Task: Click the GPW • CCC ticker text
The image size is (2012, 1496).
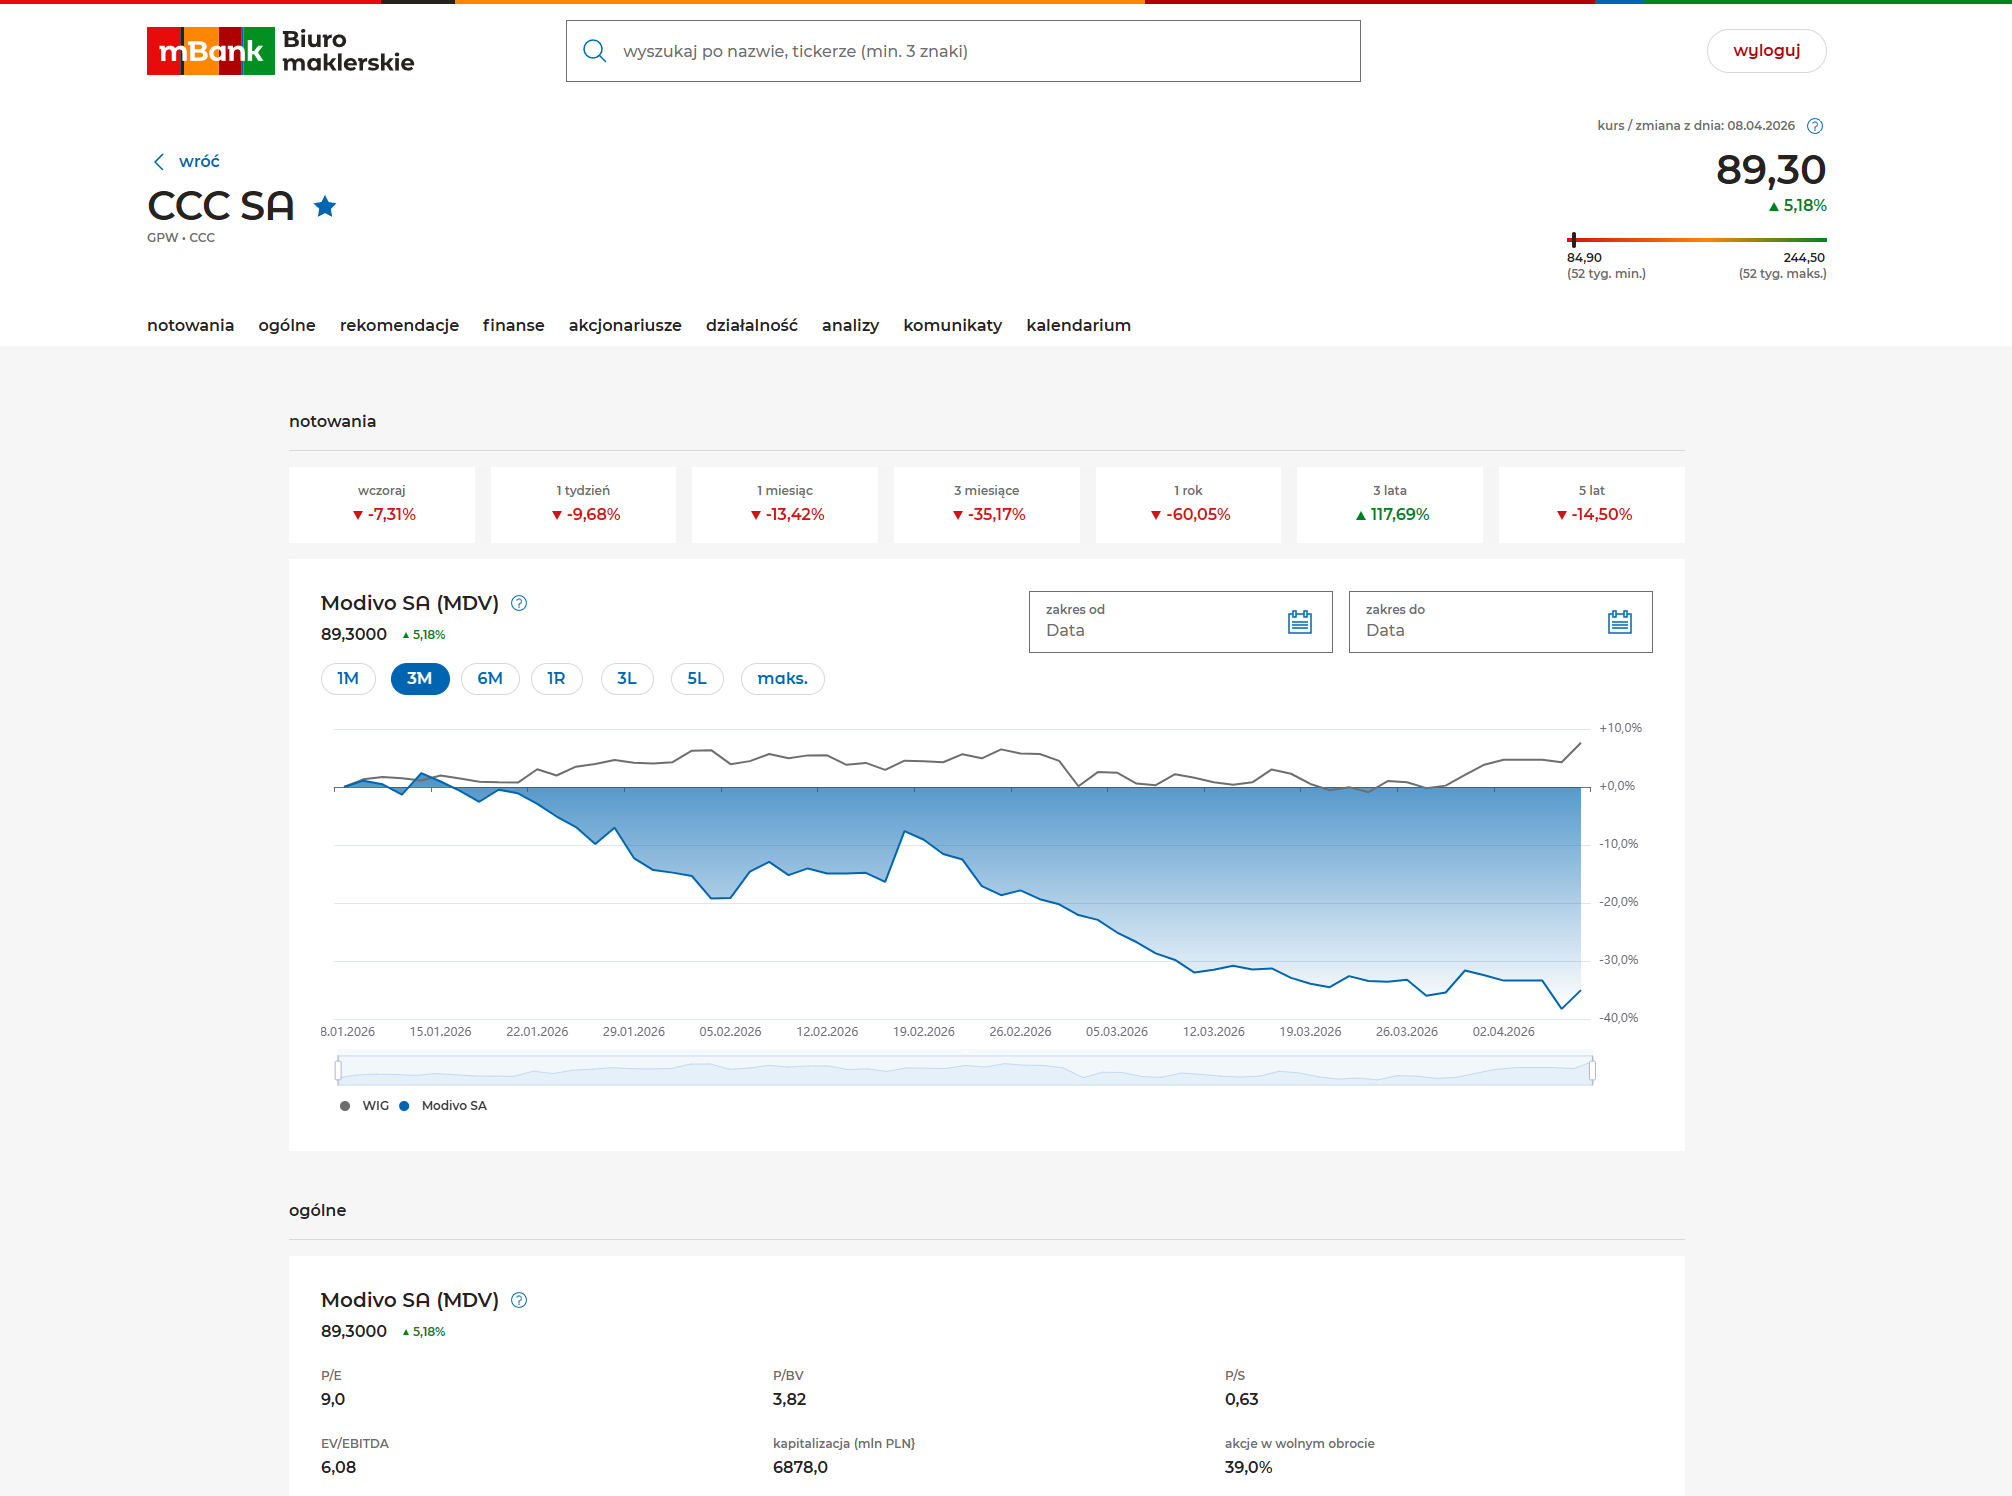Action: tap(181, 238)
